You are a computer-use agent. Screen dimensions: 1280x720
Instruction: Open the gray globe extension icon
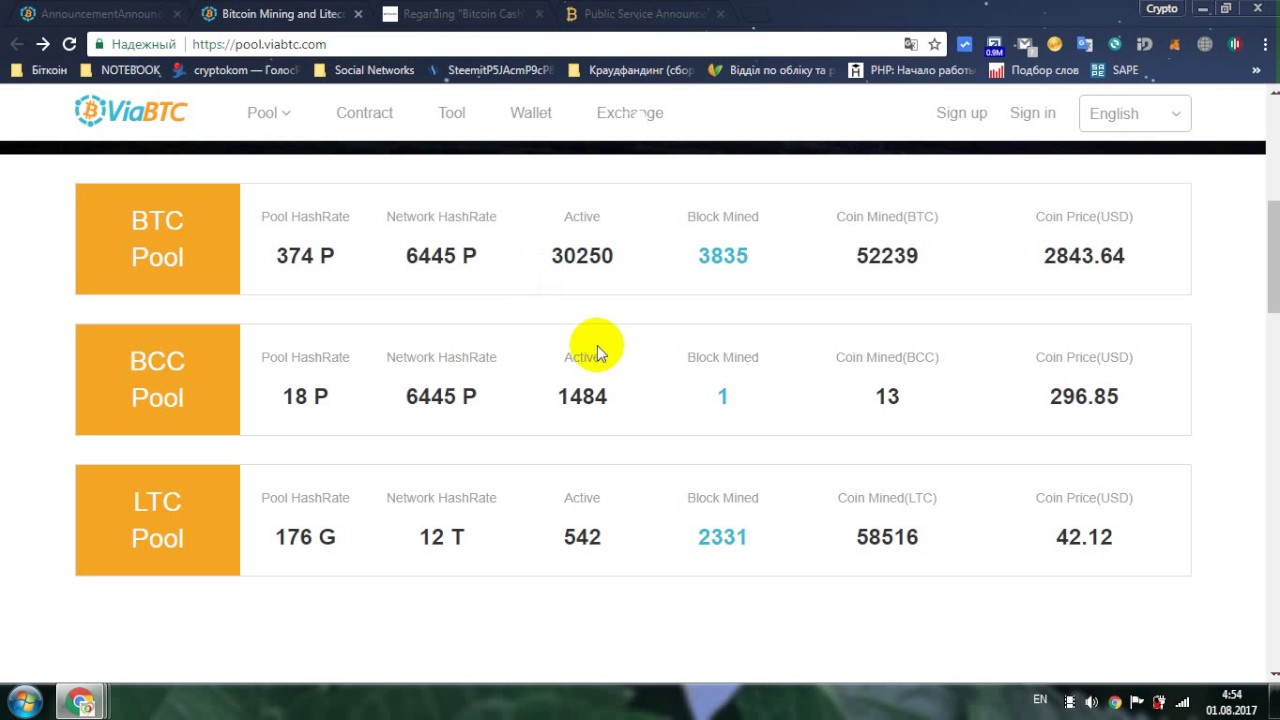(1204, 44)
